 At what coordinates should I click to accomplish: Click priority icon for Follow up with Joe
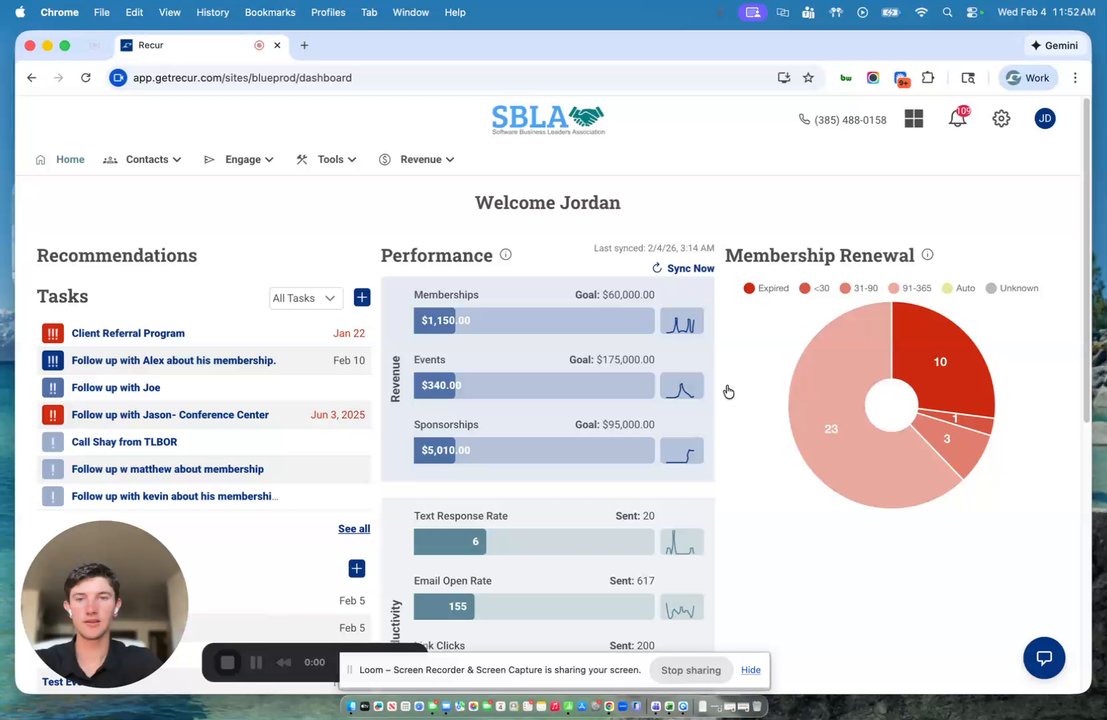pyautogui.click(x=53, y=388)
